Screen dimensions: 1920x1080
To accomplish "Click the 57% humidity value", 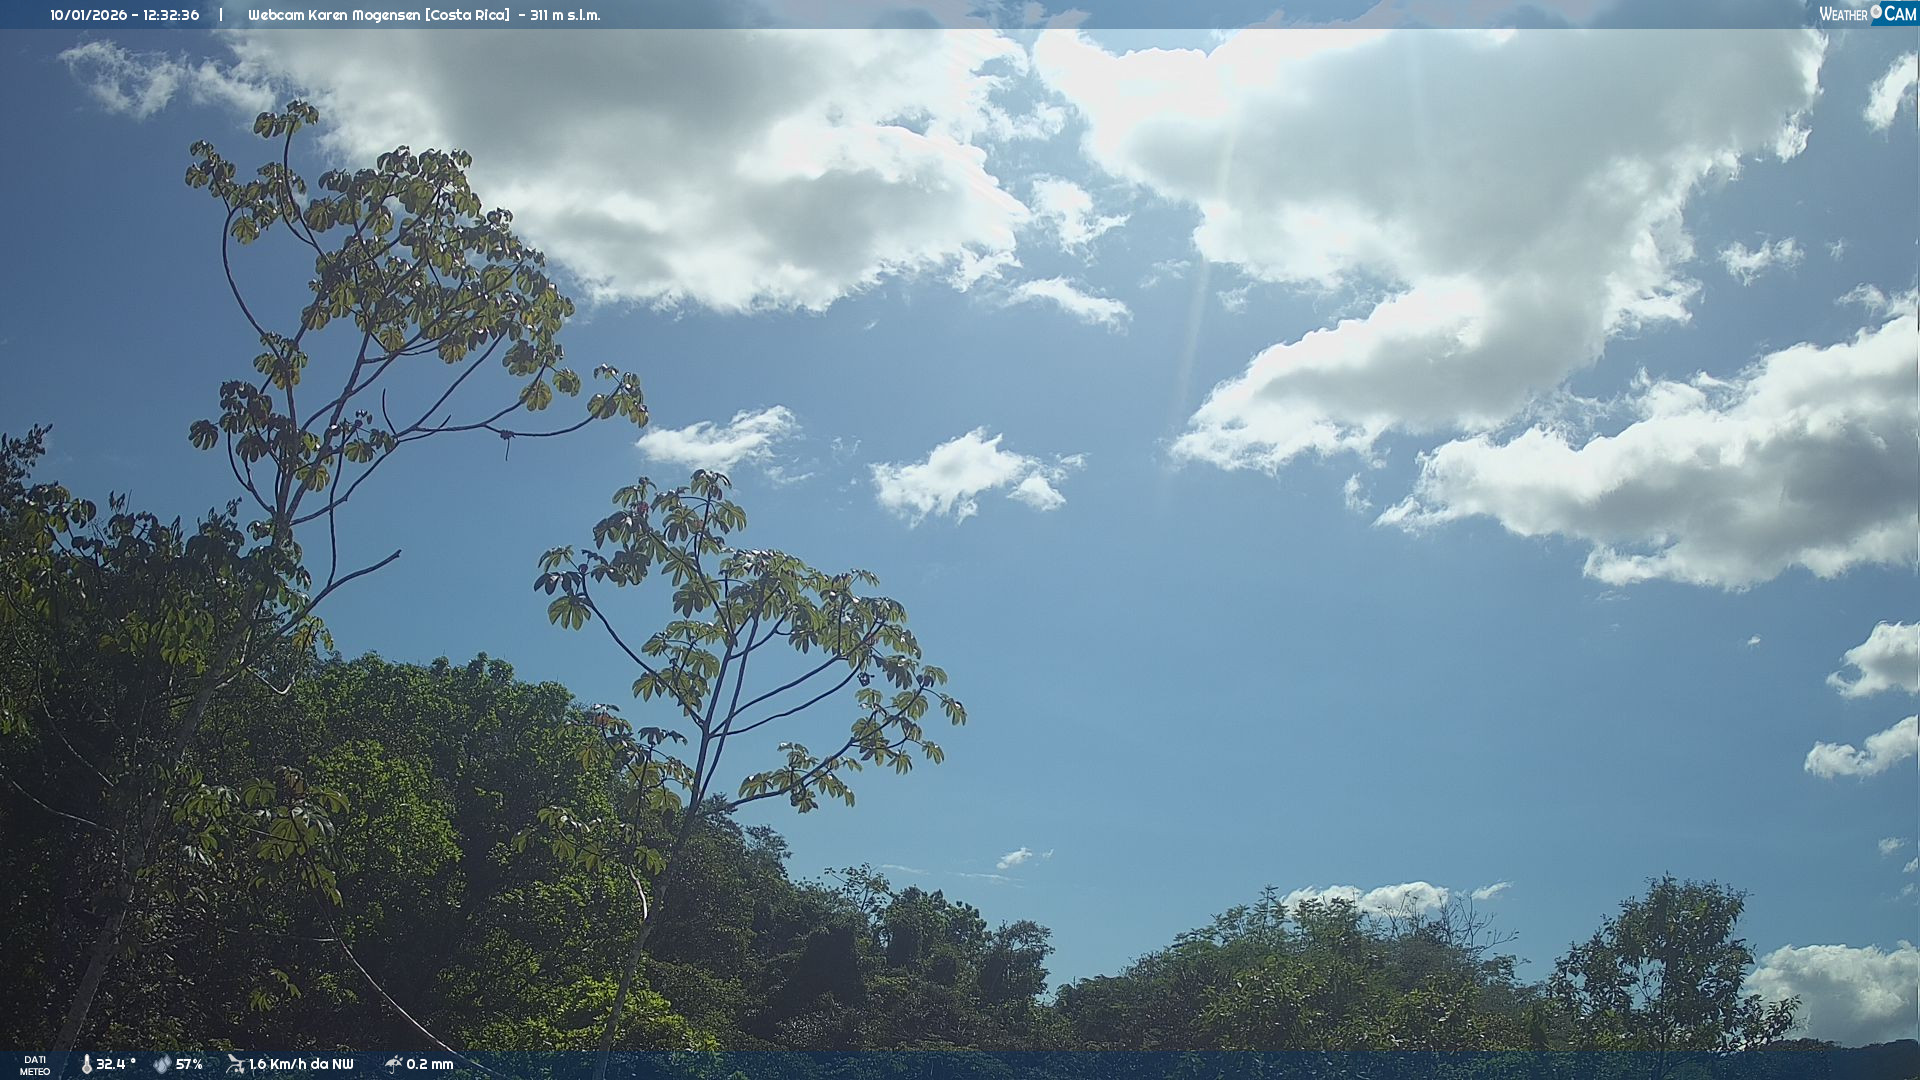I will 189,1064.
